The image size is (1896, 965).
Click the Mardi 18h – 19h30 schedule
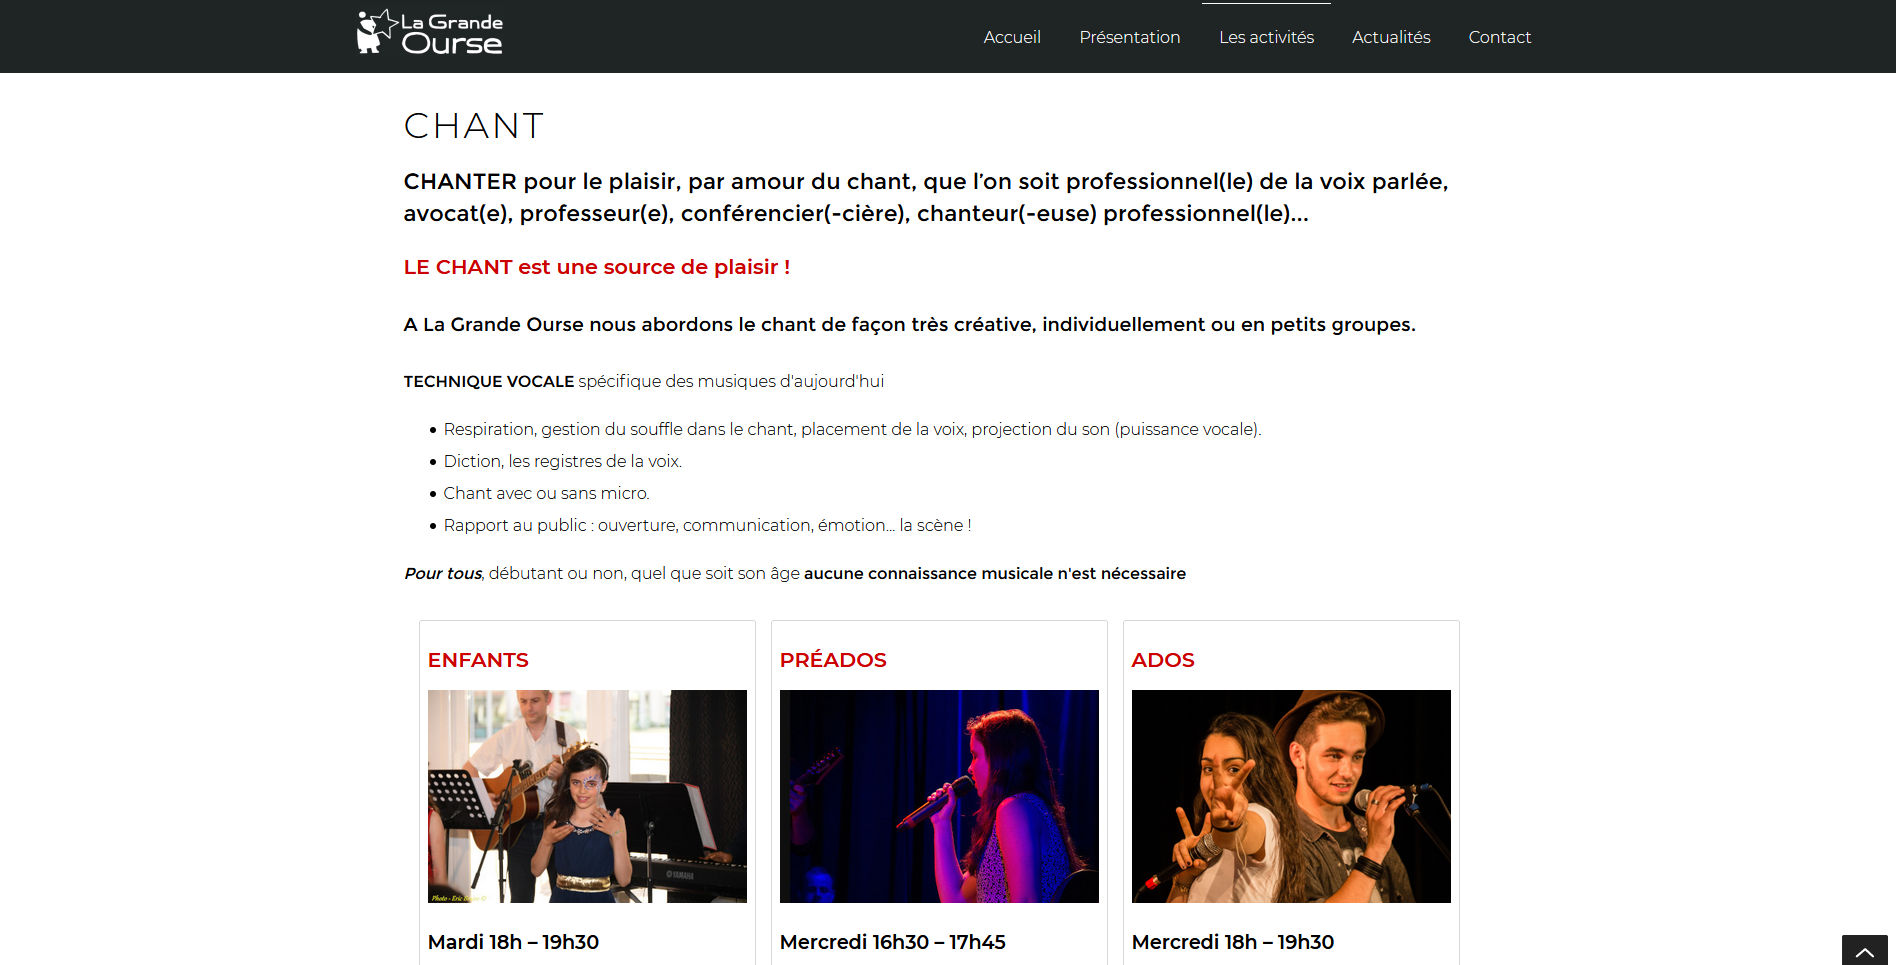tap(513, 942)
